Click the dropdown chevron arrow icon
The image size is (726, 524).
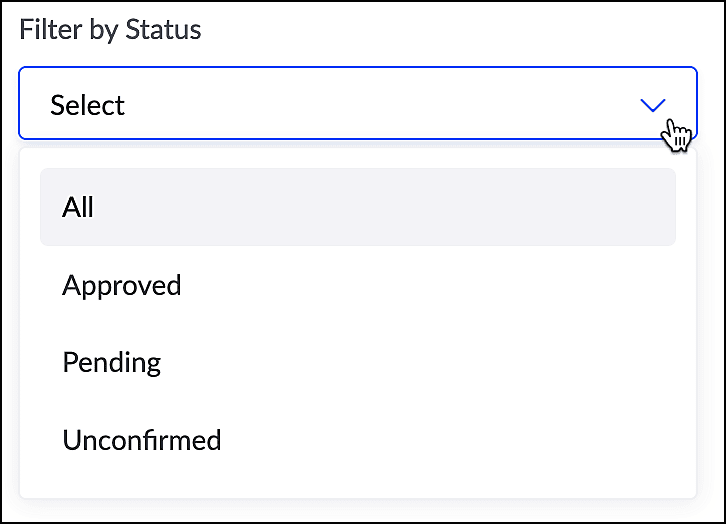[x=652, y=105]
